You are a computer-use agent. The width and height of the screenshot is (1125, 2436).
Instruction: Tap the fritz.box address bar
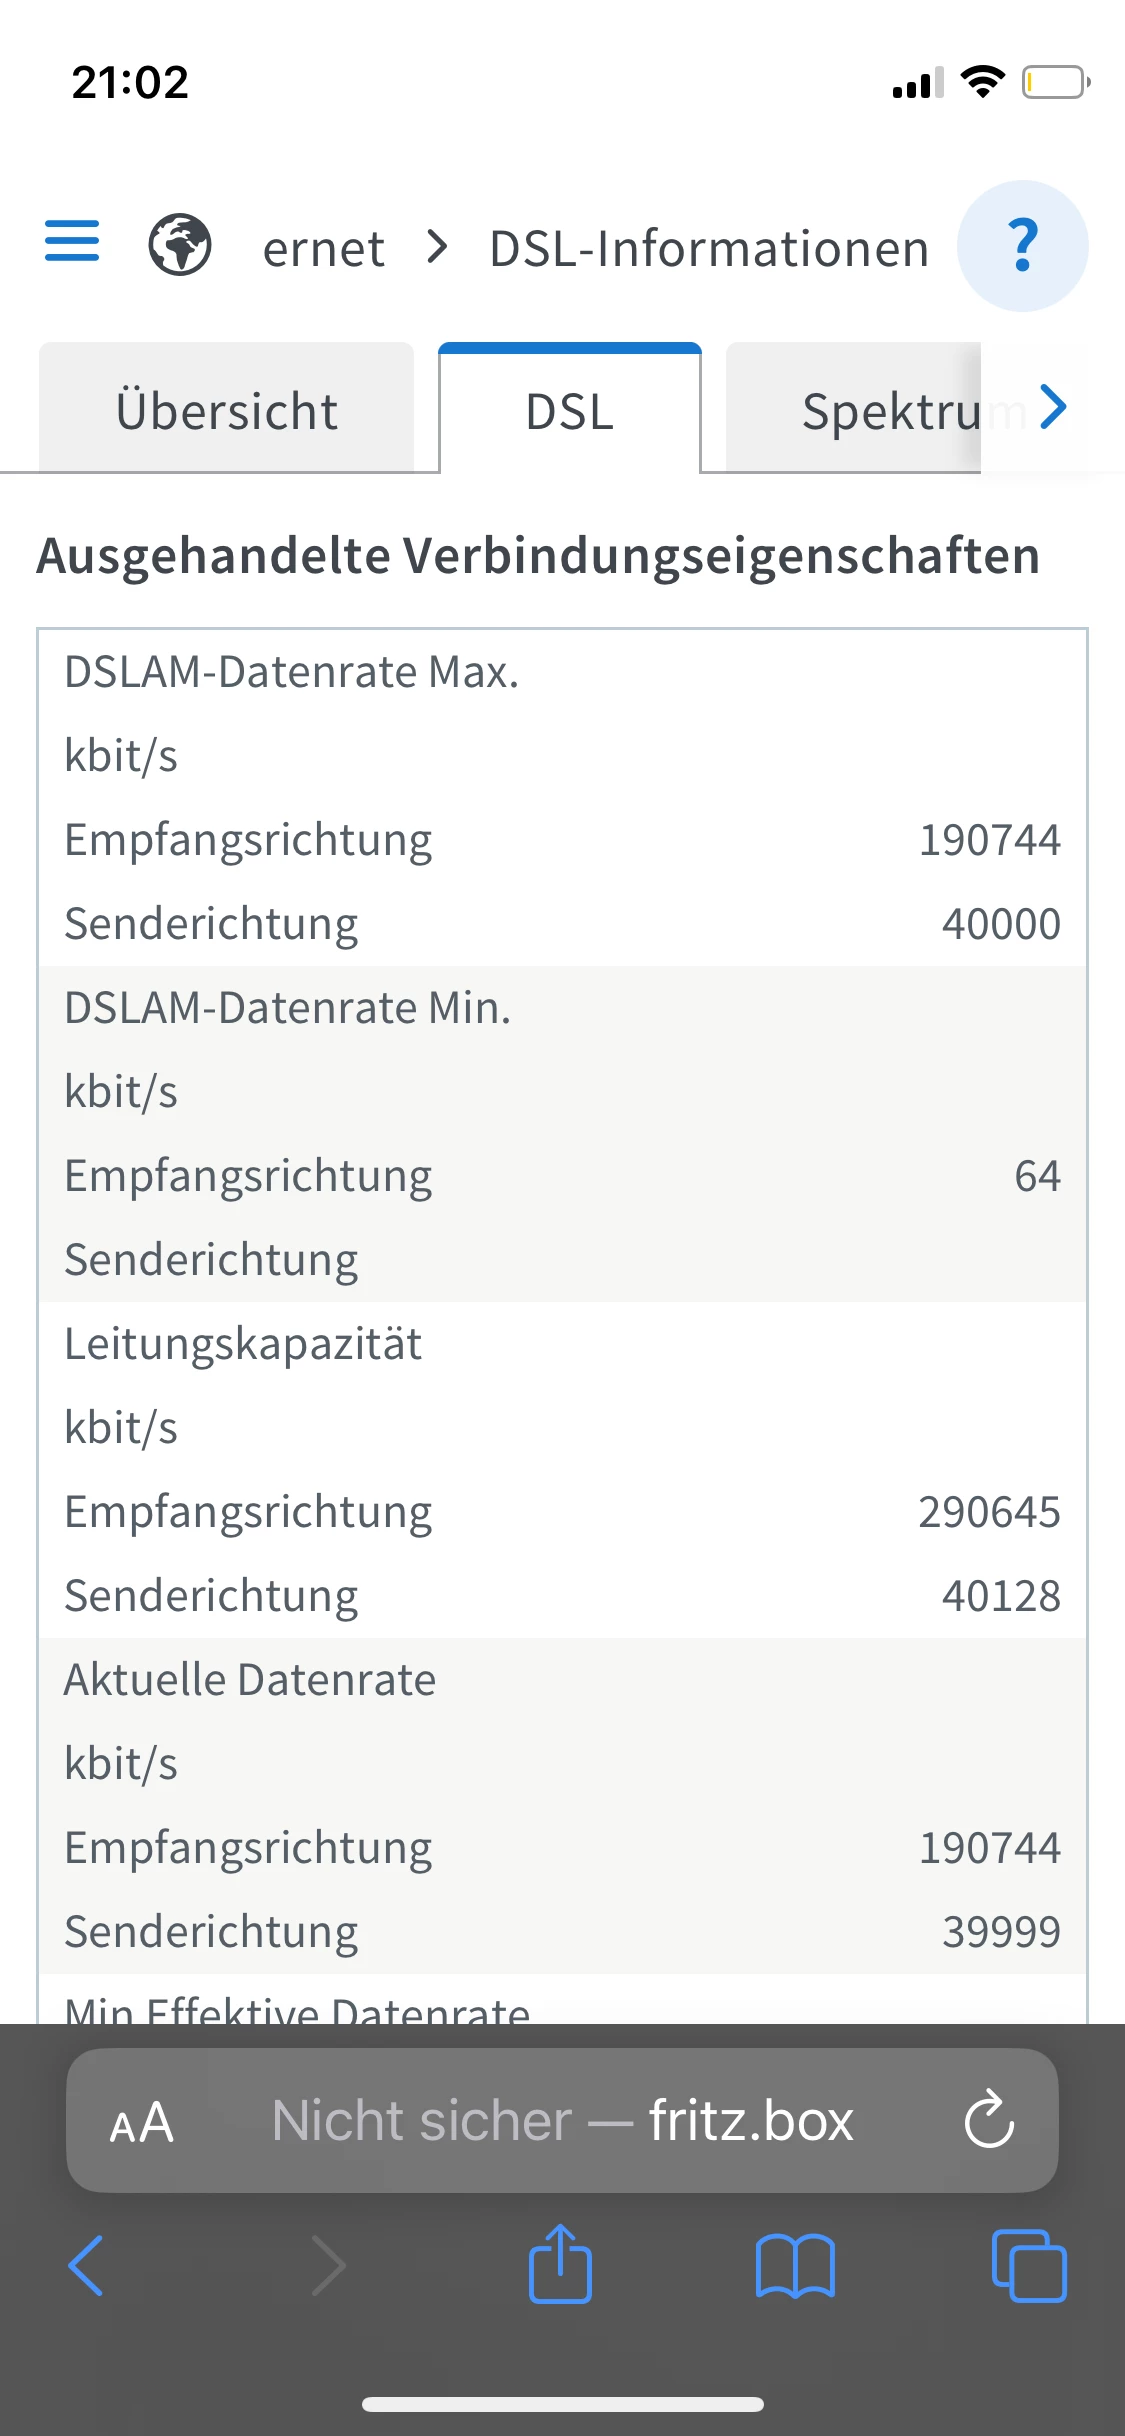click(562, 2120)
